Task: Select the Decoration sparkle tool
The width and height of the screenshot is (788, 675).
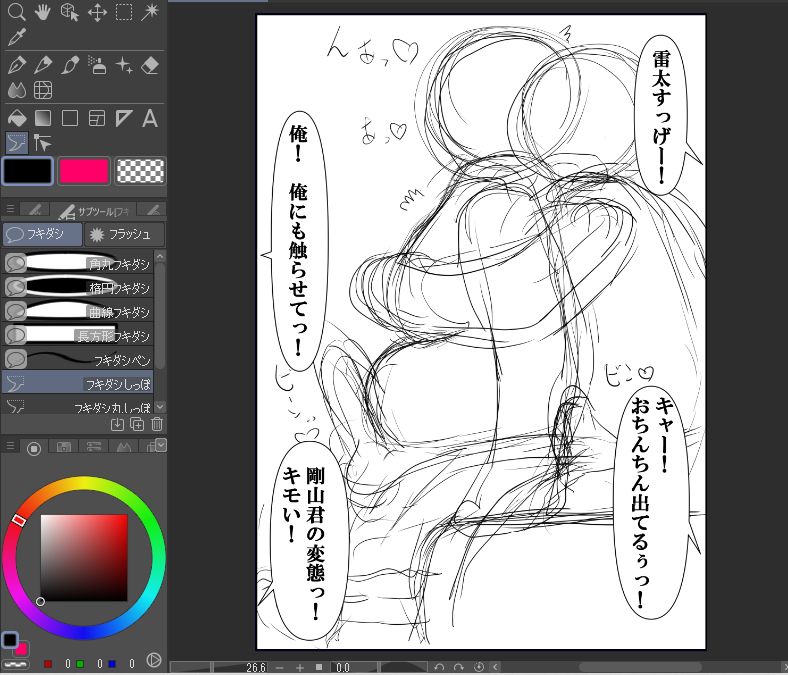Action: pos(124,65)
